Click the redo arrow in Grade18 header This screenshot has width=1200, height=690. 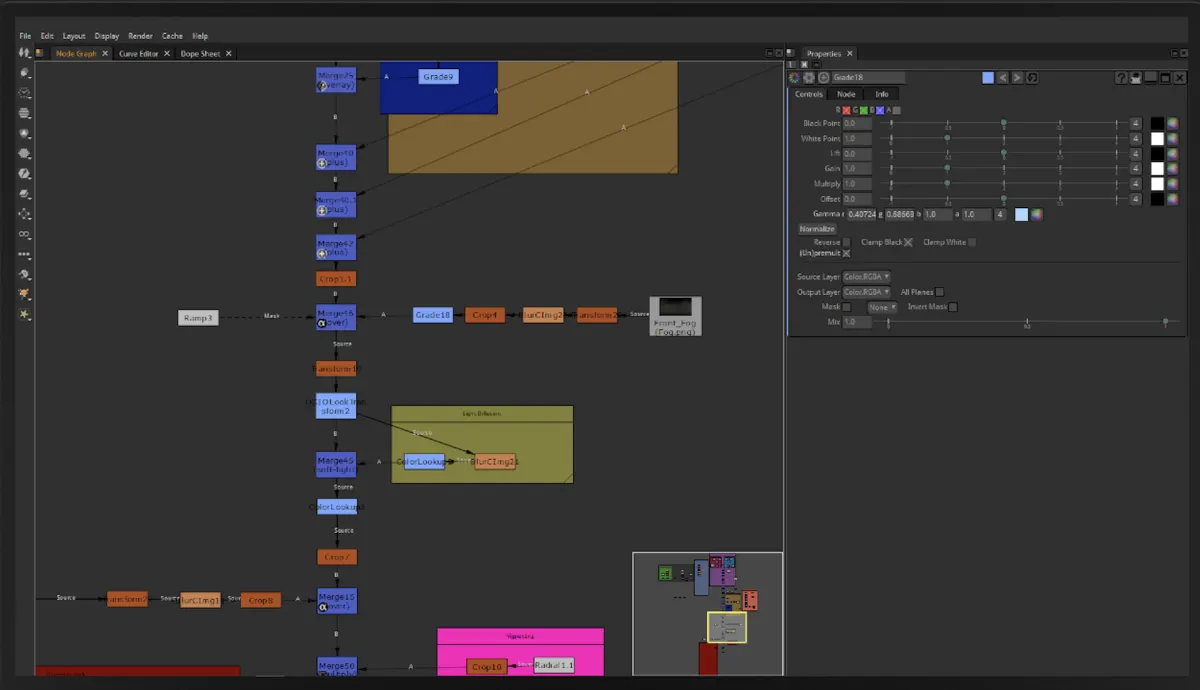pyautogui.click(x=1017, y=77)
